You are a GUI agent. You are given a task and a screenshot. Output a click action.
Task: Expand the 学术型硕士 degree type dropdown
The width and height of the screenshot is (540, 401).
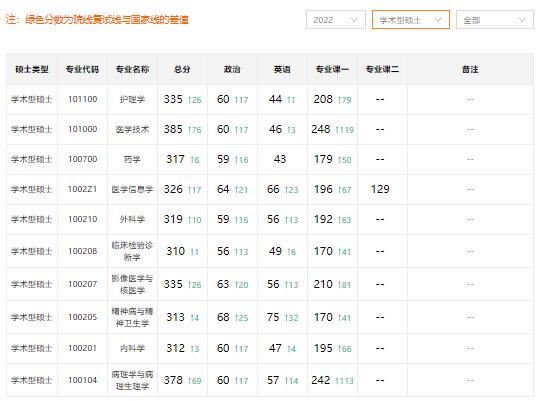pyautogui.click(x=411, y=20)
